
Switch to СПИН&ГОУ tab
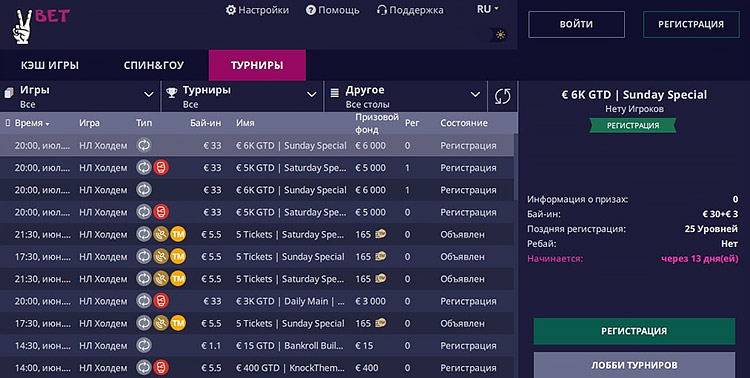coord(154,65)
